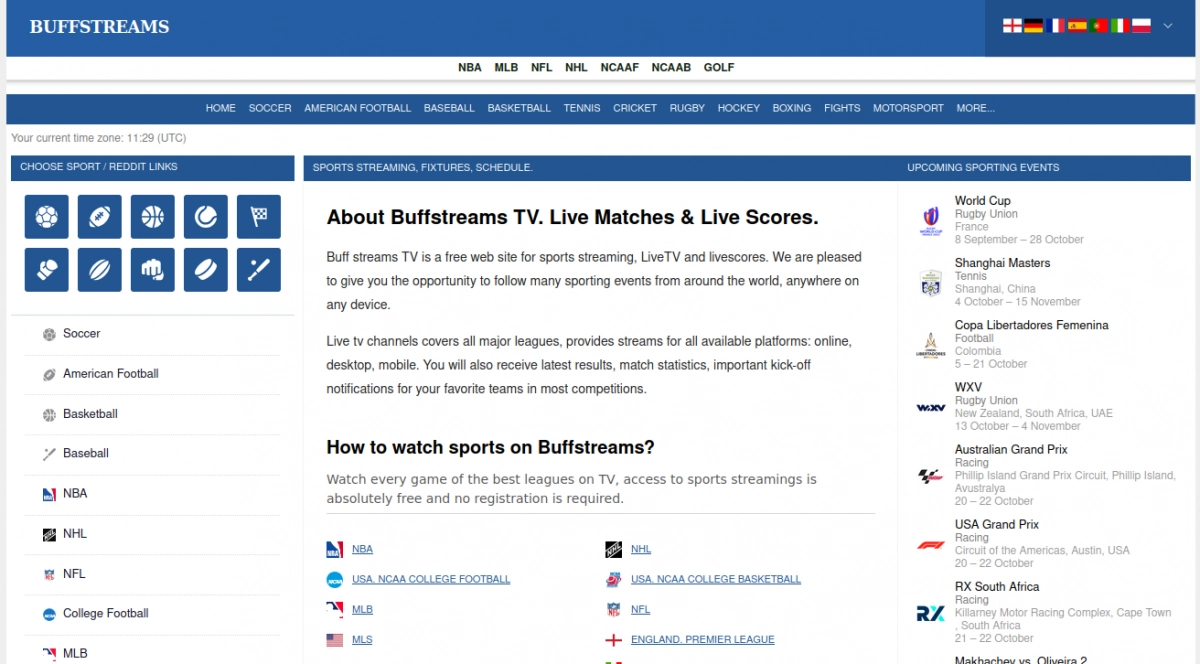
Task: Open AMERICAN FOOTBALL in the navigation bar
Action: [x=358, y=108]
